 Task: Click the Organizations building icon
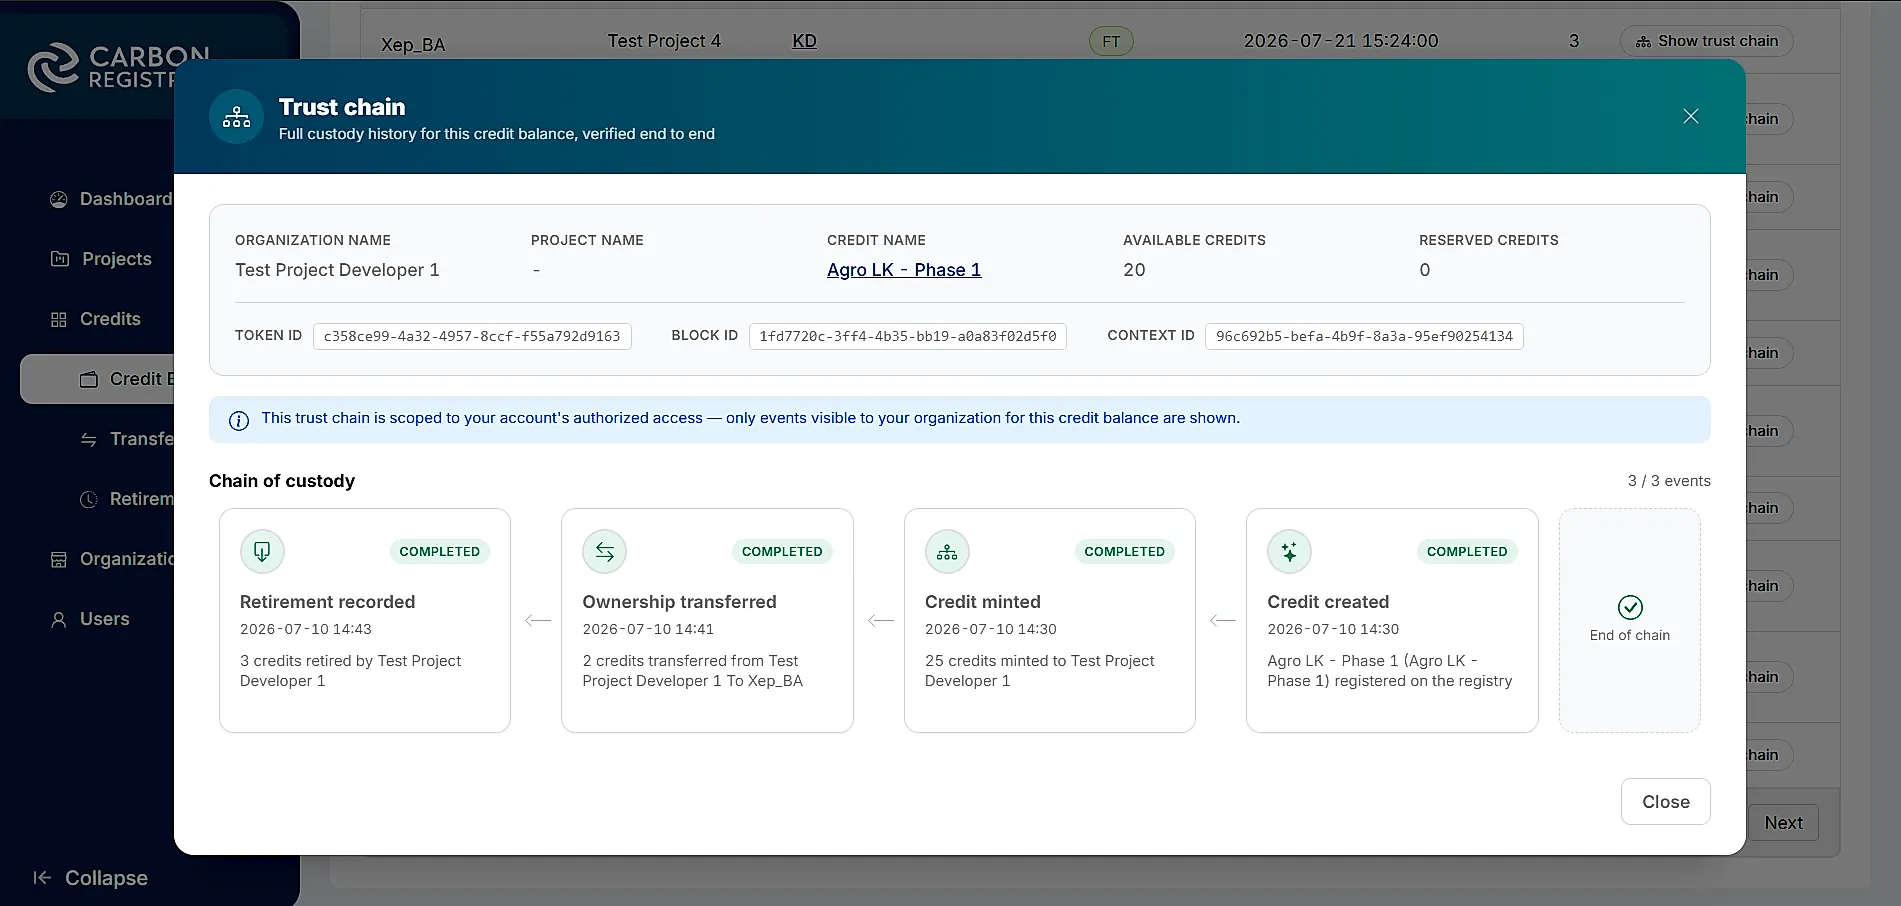(59, 559)
